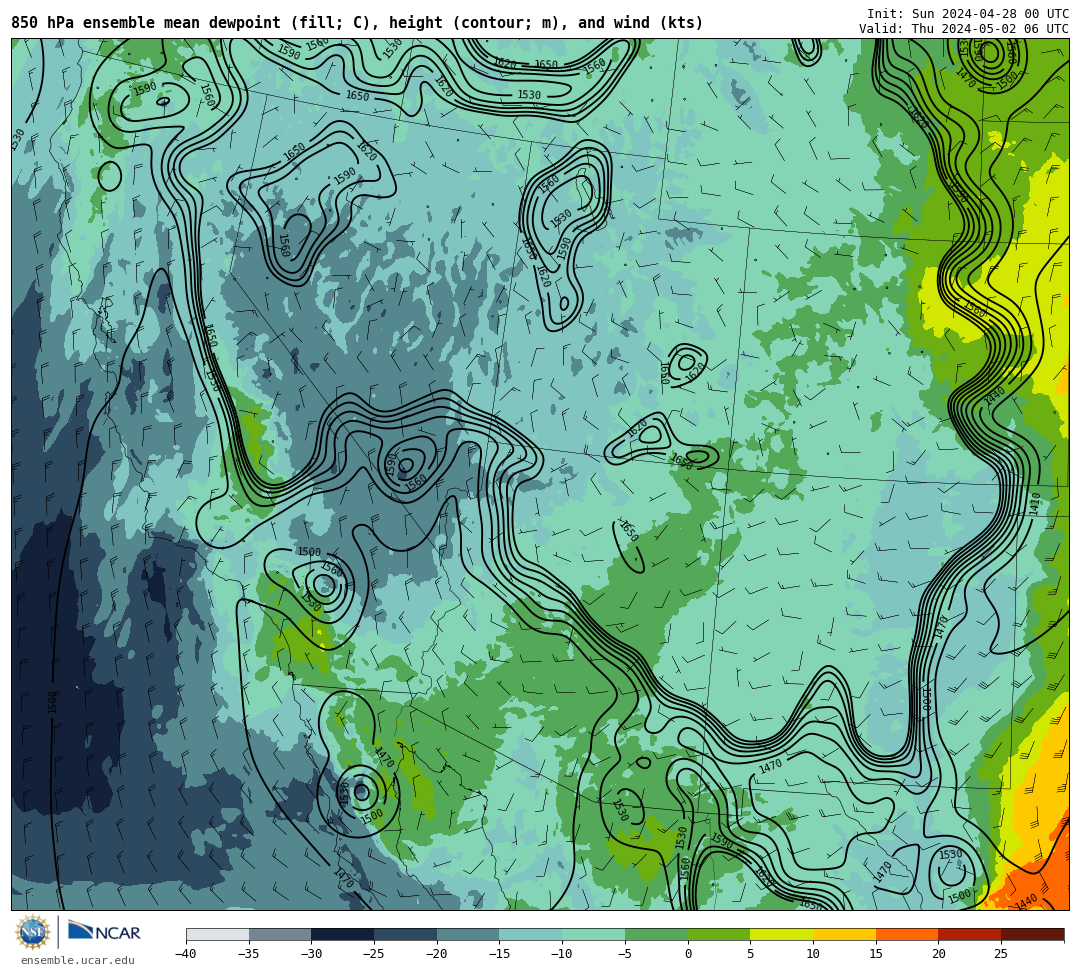Click the -40 colorbar tick label
The image size is (1080, 973).
point(186,954)
